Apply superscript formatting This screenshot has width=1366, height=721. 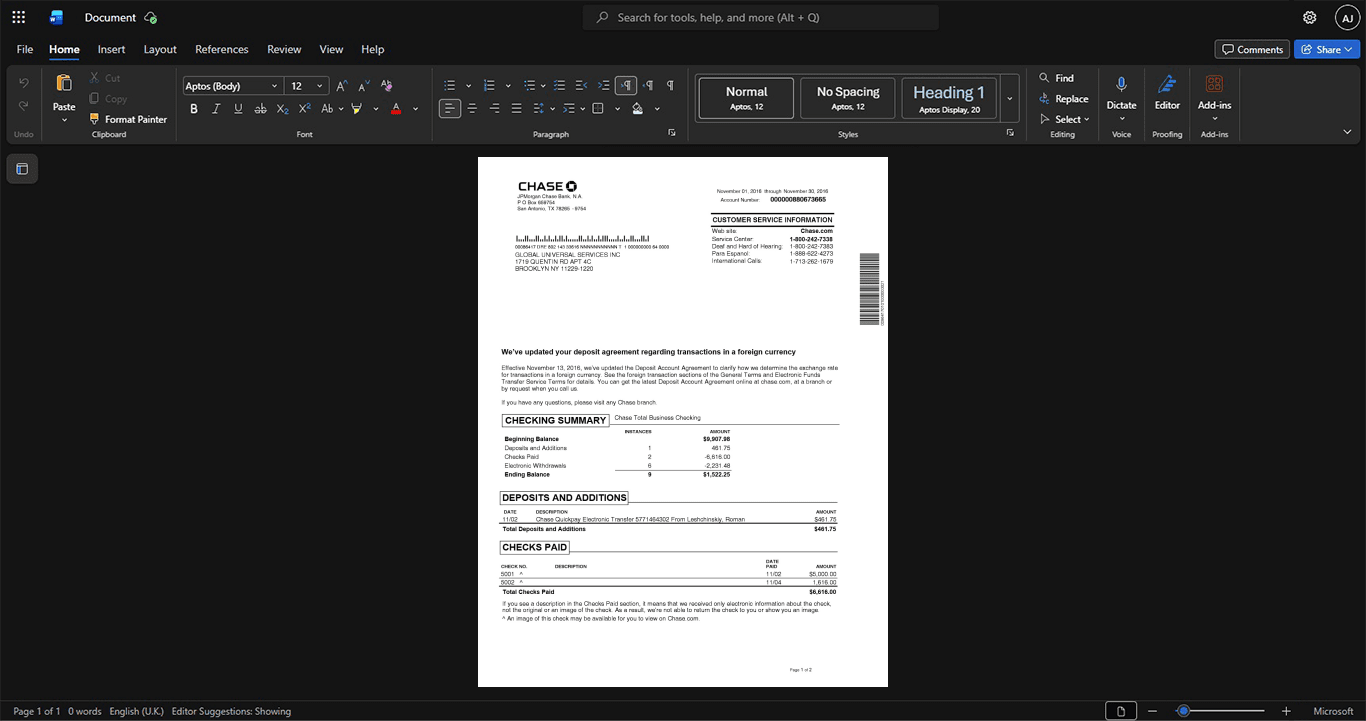click(305, 108)
